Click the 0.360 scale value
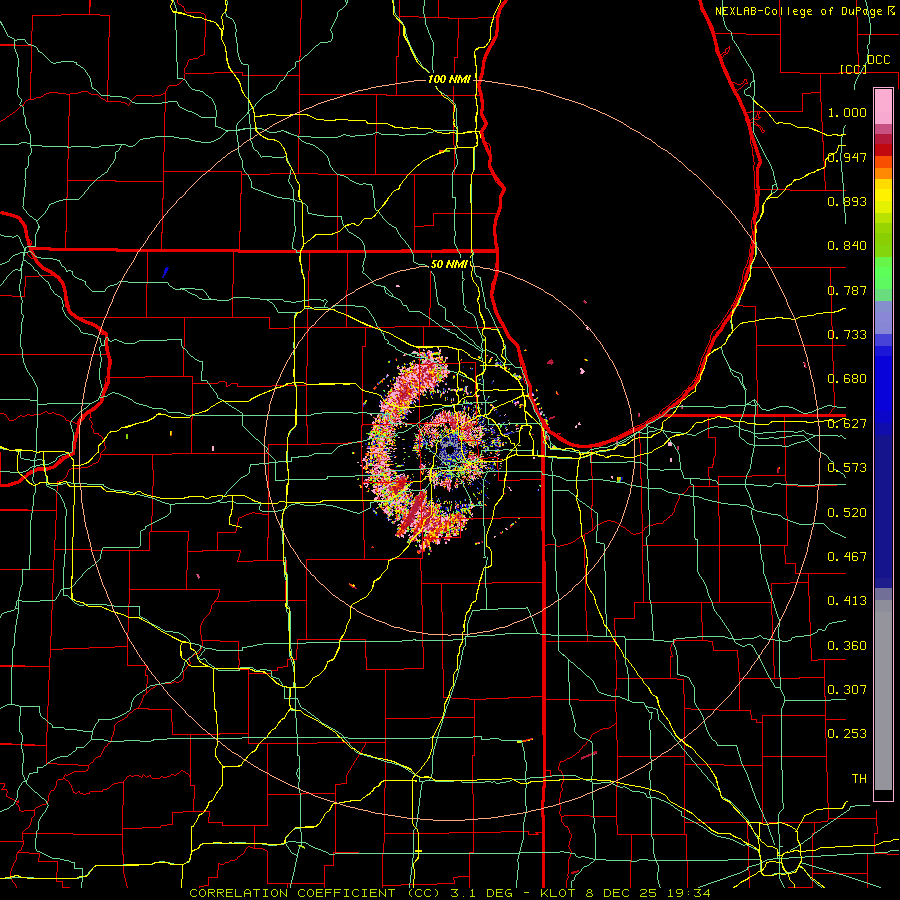 [847, 646]
